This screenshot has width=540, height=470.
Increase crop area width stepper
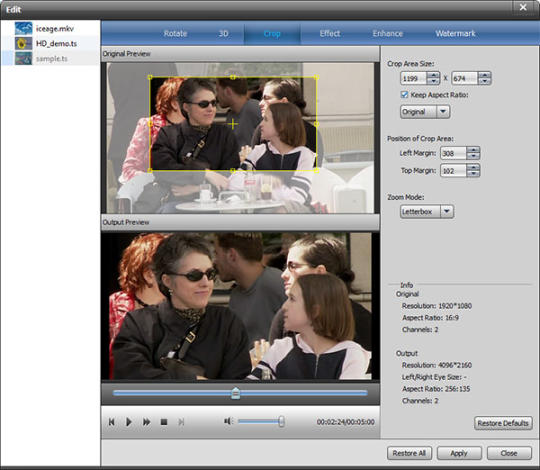point(433,75)
